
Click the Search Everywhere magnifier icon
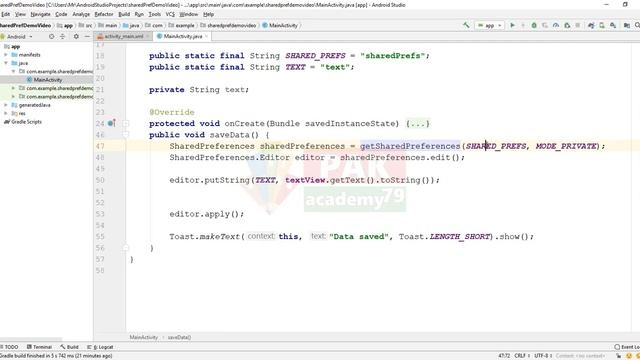pyautogui.click(x=637, y=25)
